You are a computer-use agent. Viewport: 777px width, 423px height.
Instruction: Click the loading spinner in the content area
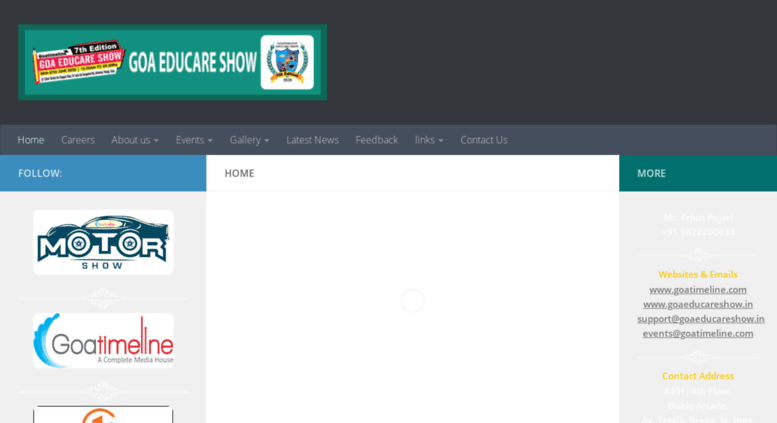[x=412, y=301]
